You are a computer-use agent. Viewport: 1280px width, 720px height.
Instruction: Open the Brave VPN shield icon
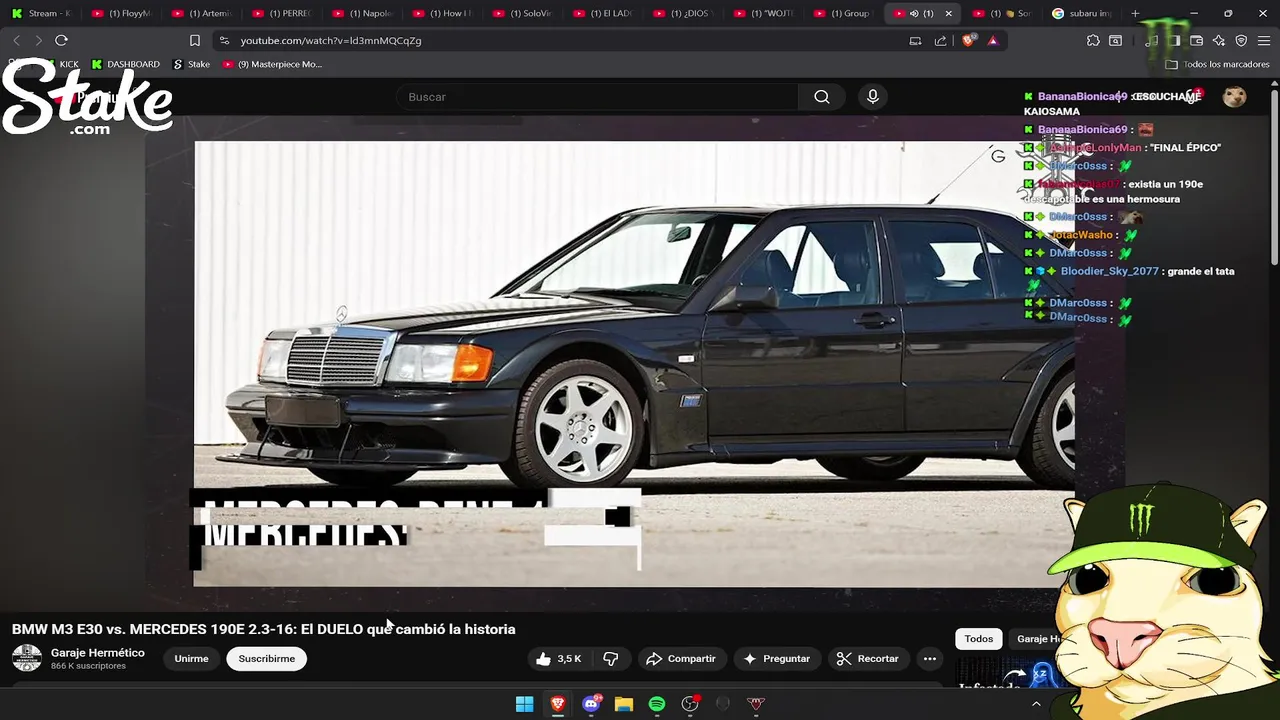1241,40
